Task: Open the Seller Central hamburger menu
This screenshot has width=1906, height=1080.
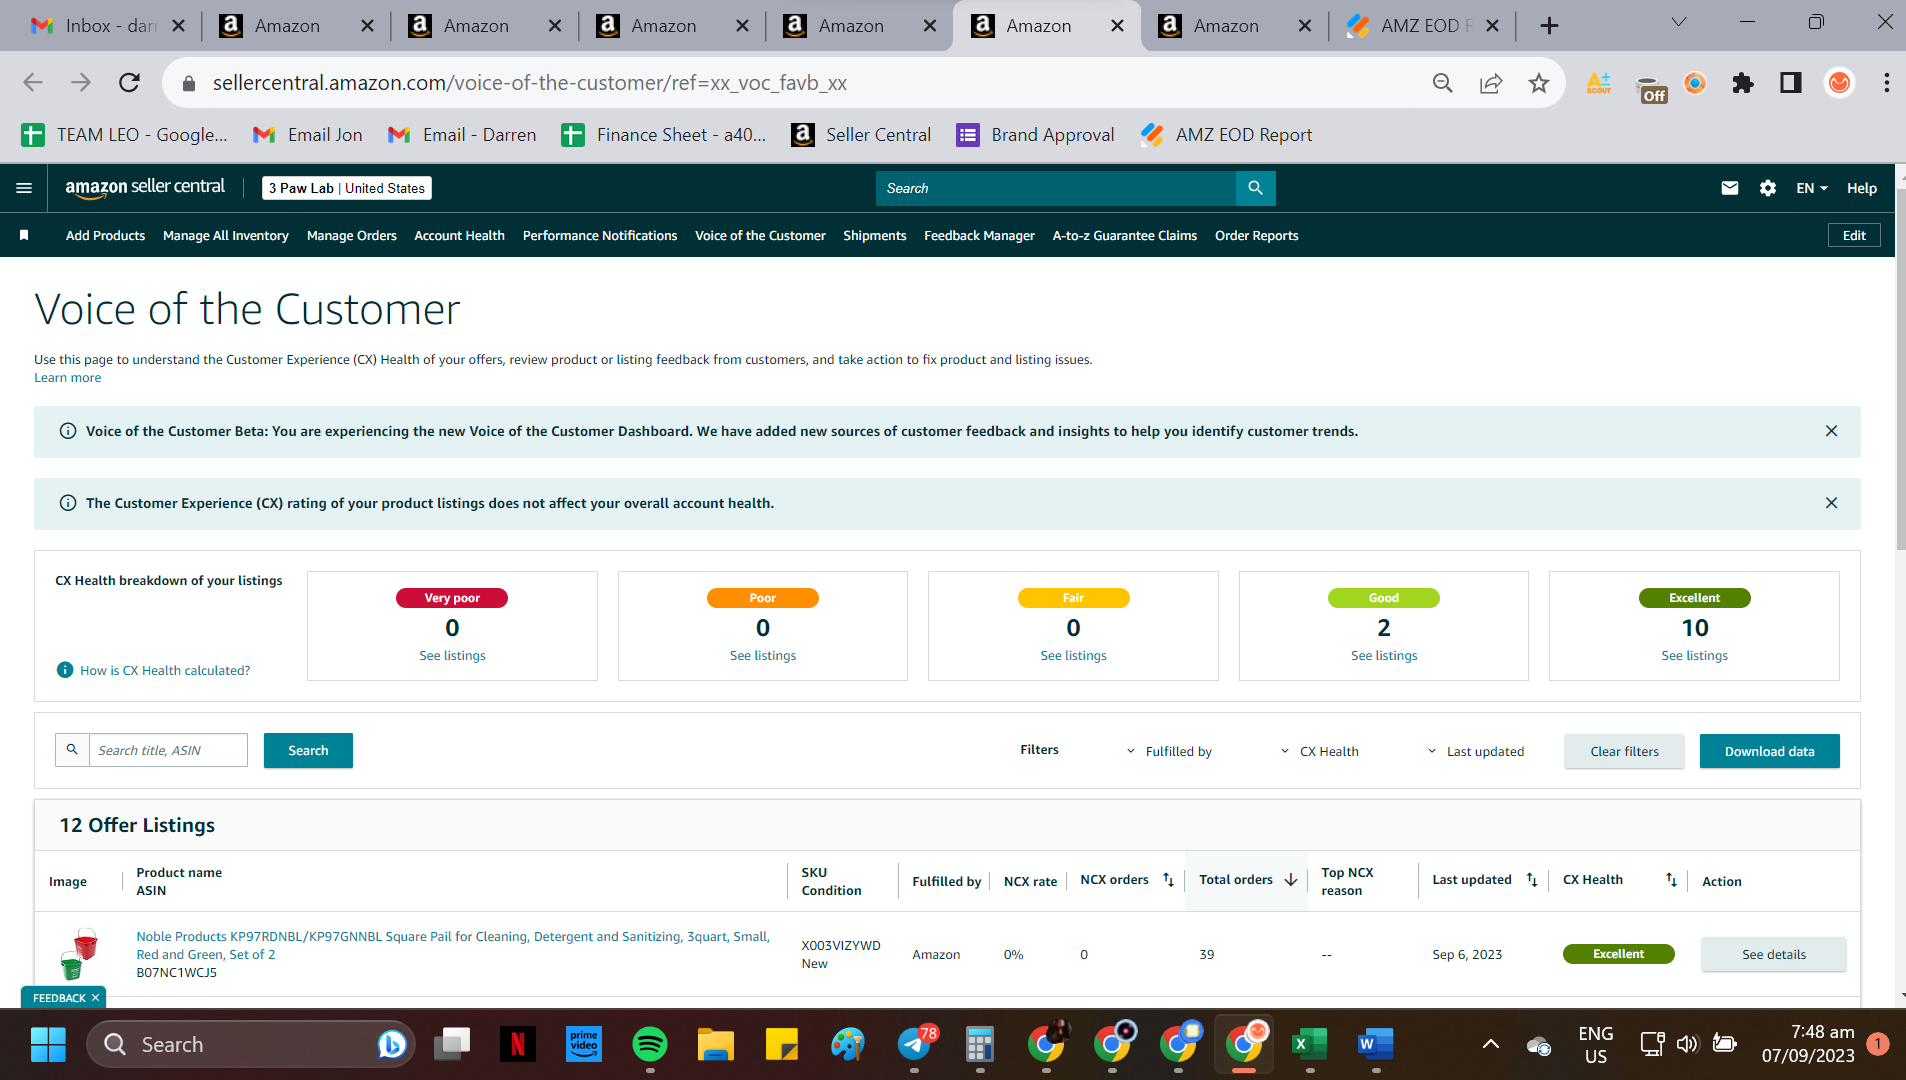Action: [24, 188]
